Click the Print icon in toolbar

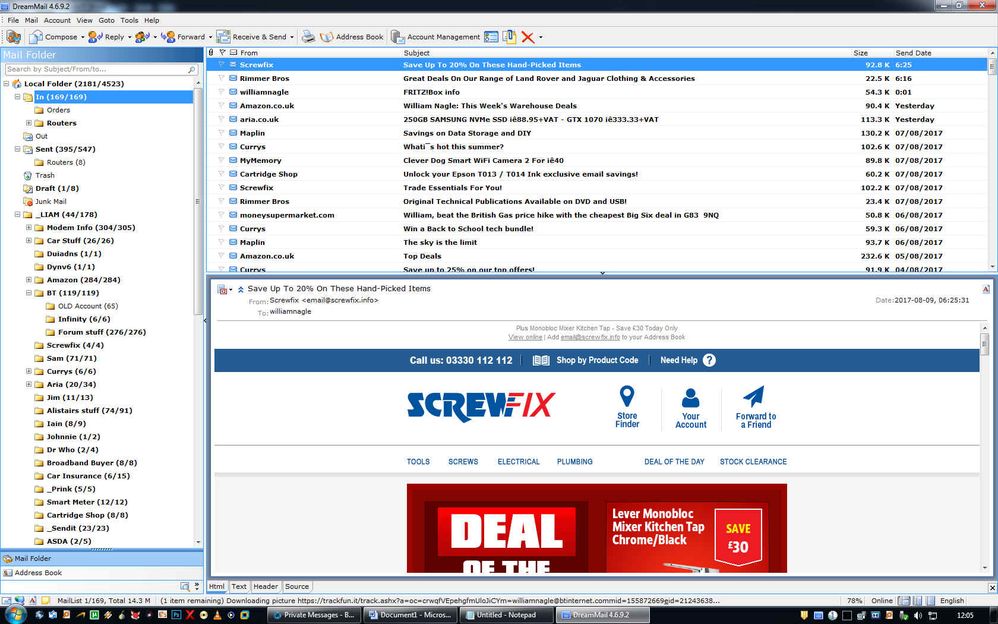308,37
